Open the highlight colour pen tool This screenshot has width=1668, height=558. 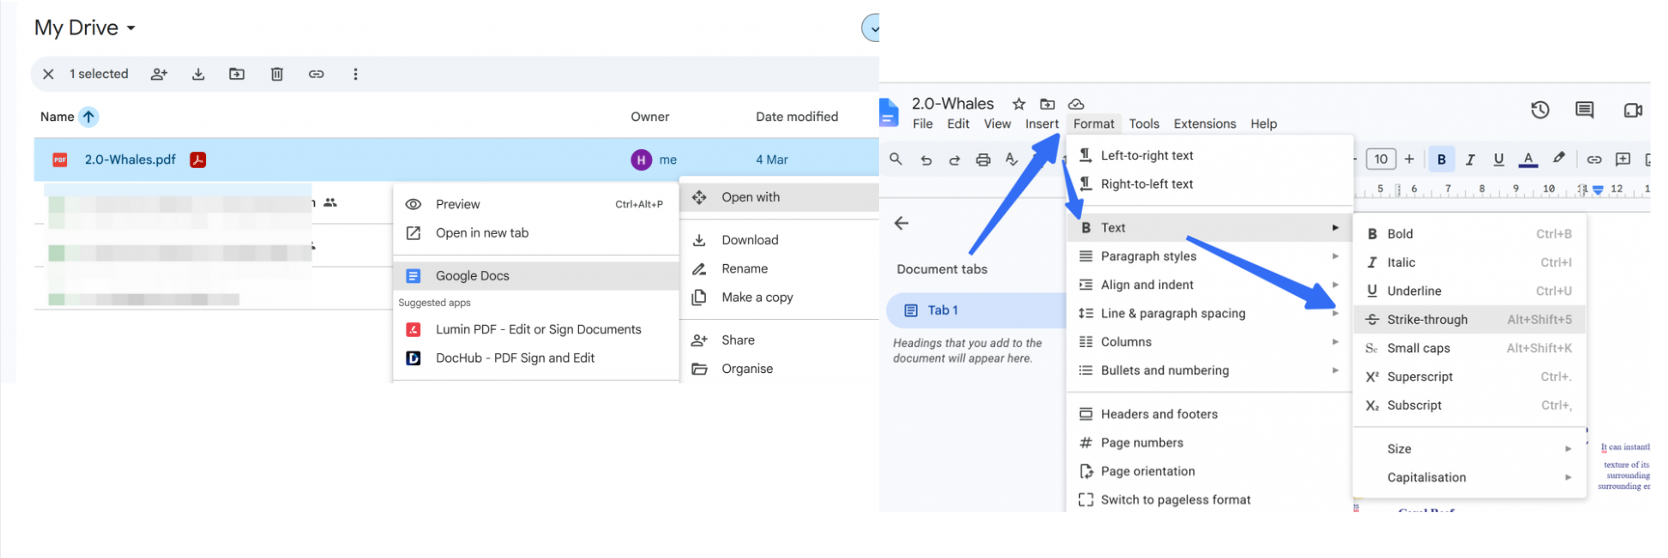coord(1558,158)
